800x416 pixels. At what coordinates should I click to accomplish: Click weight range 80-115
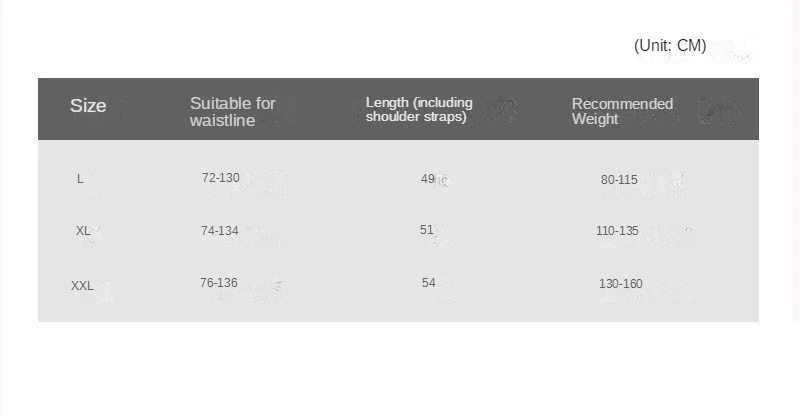(x=619, y=180)
